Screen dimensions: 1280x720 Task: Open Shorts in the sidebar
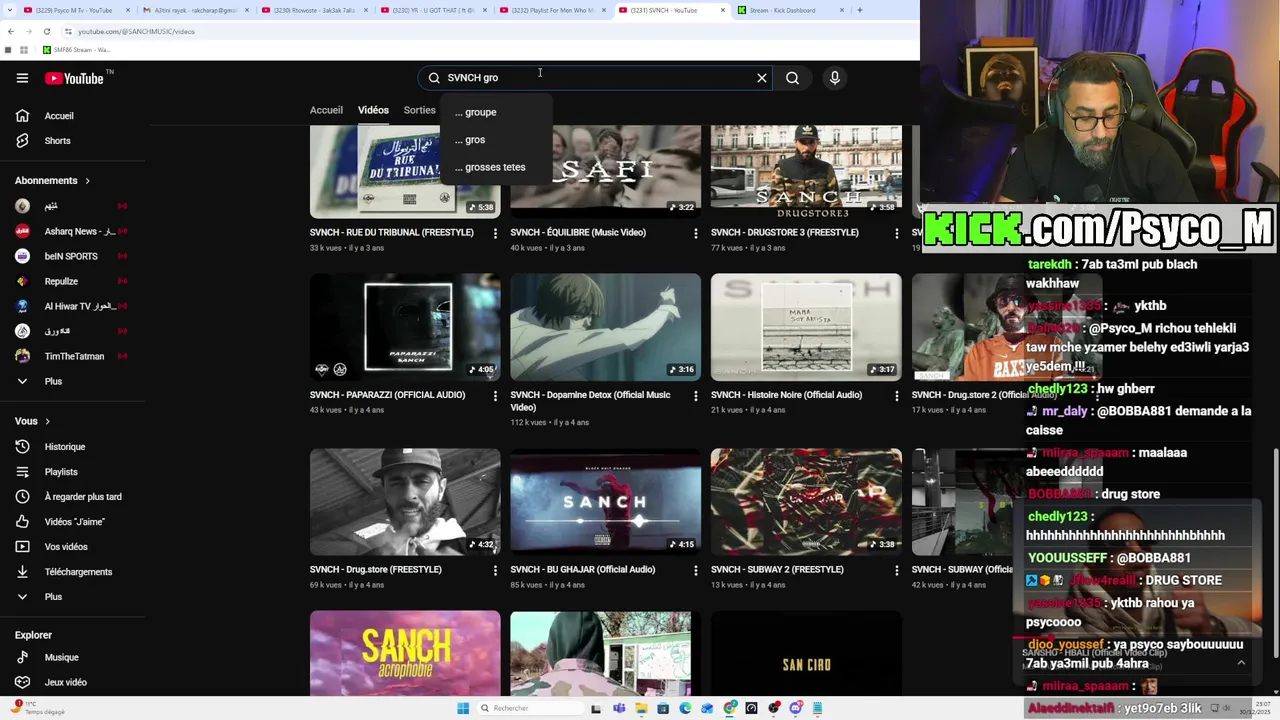click(x=57, y=141)
